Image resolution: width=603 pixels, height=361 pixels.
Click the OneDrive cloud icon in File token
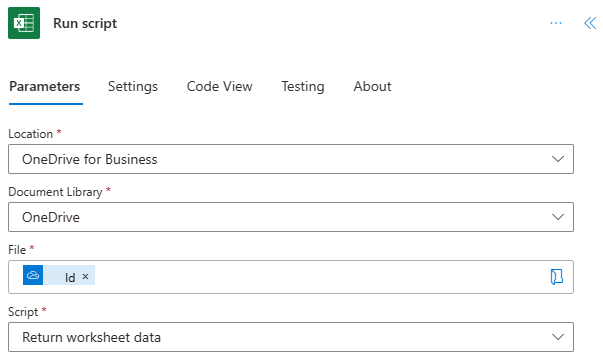[33, 275]
